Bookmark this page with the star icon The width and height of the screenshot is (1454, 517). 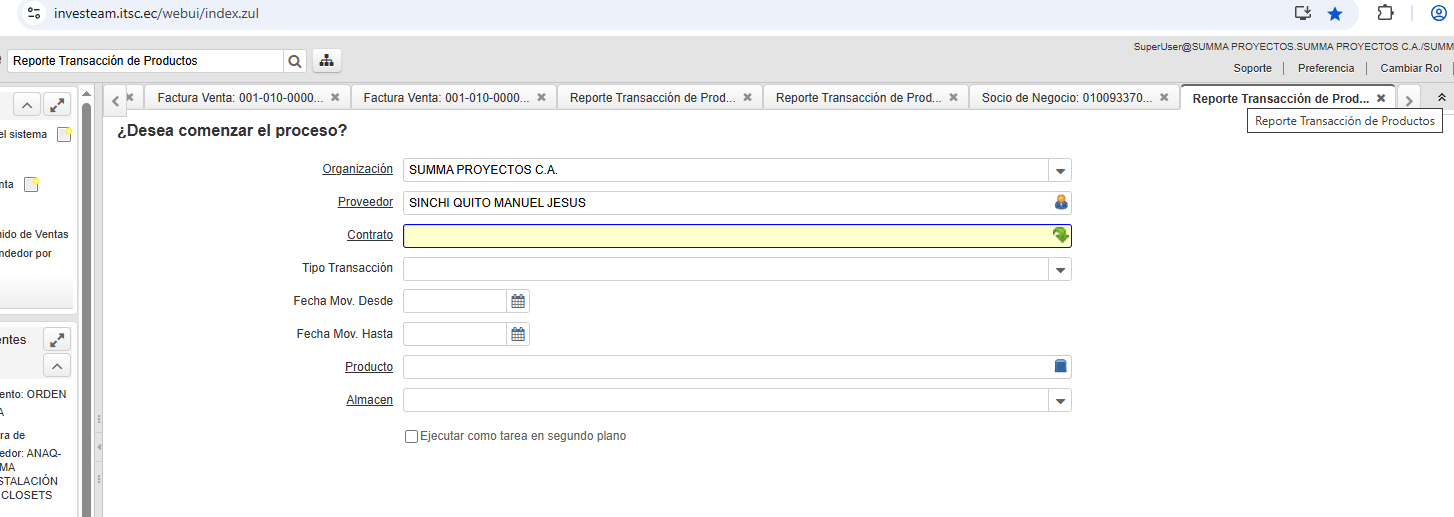tap(1335, 14)
